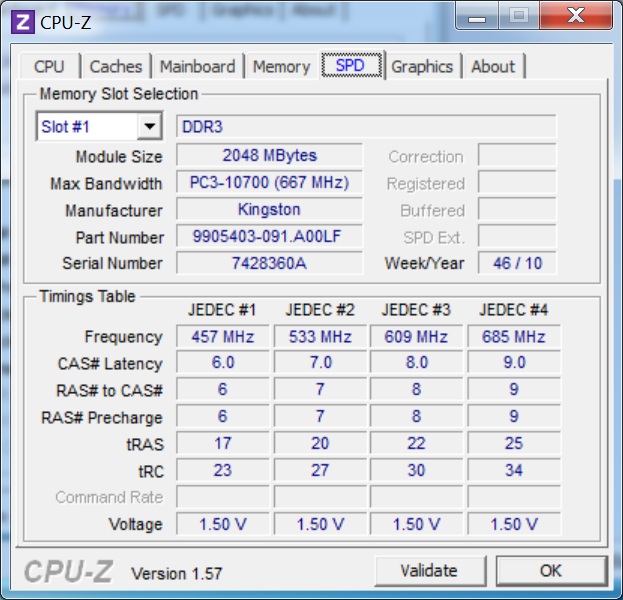Click the JEDEC #2 column header
This screenshot has width=623, height=600.
(x=320, y=310)
